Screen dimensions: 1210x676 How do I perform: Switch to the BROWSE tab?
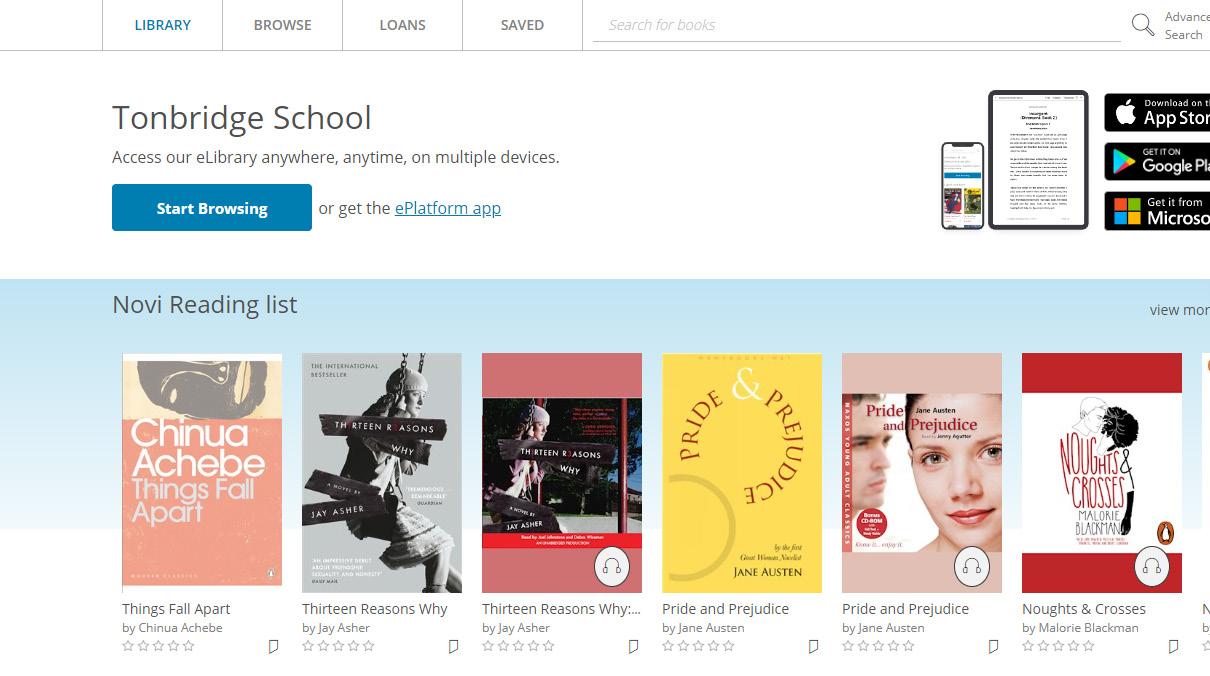282,25
